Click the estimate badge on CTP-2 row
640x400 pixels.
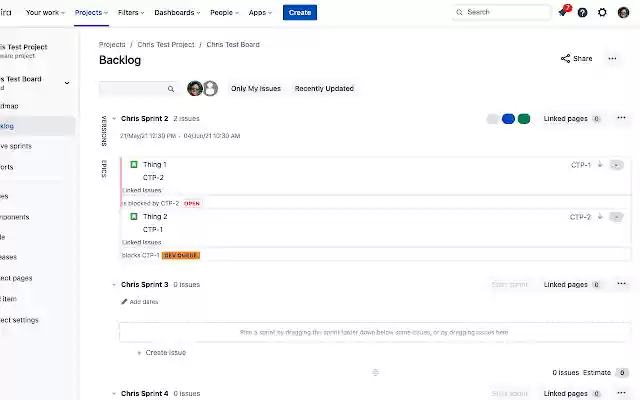616,217
